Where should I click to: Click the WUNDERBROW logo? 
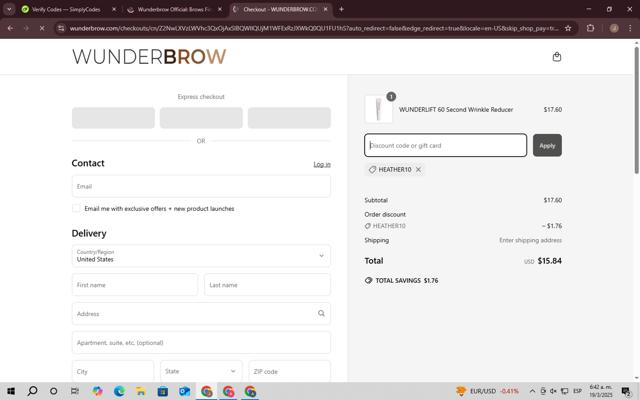[149, 57]
